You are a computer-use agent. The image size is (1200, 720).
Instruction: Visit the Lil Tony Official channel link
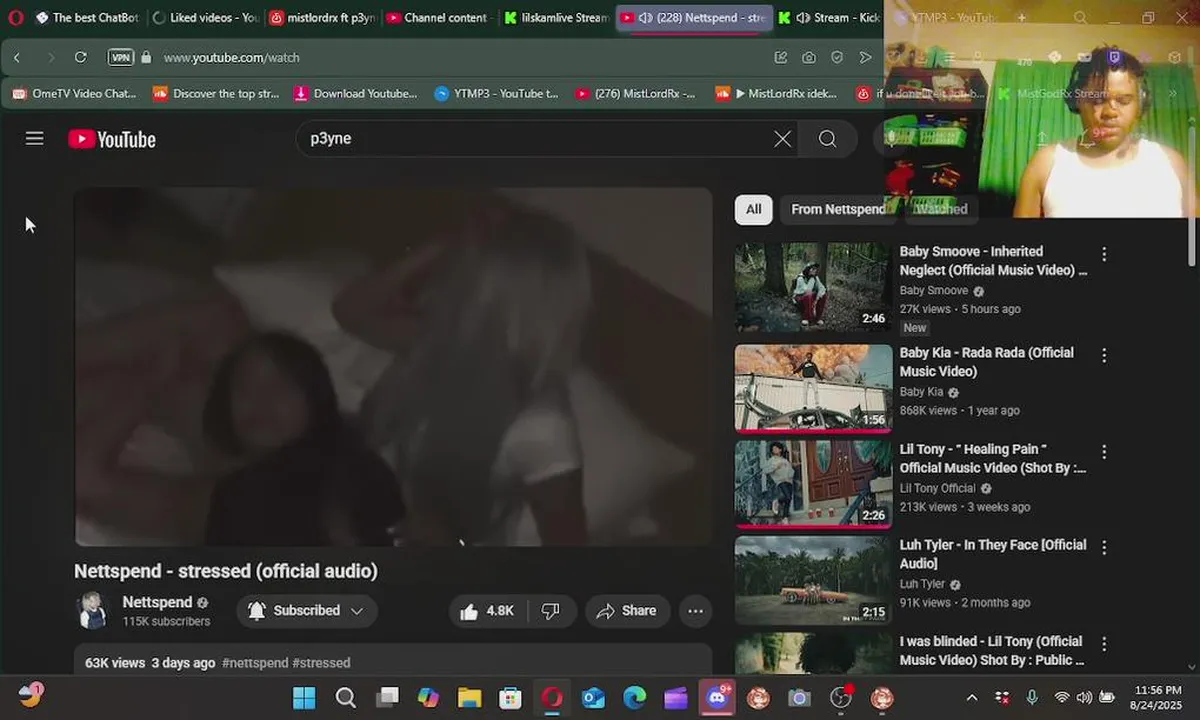(937, 488)
